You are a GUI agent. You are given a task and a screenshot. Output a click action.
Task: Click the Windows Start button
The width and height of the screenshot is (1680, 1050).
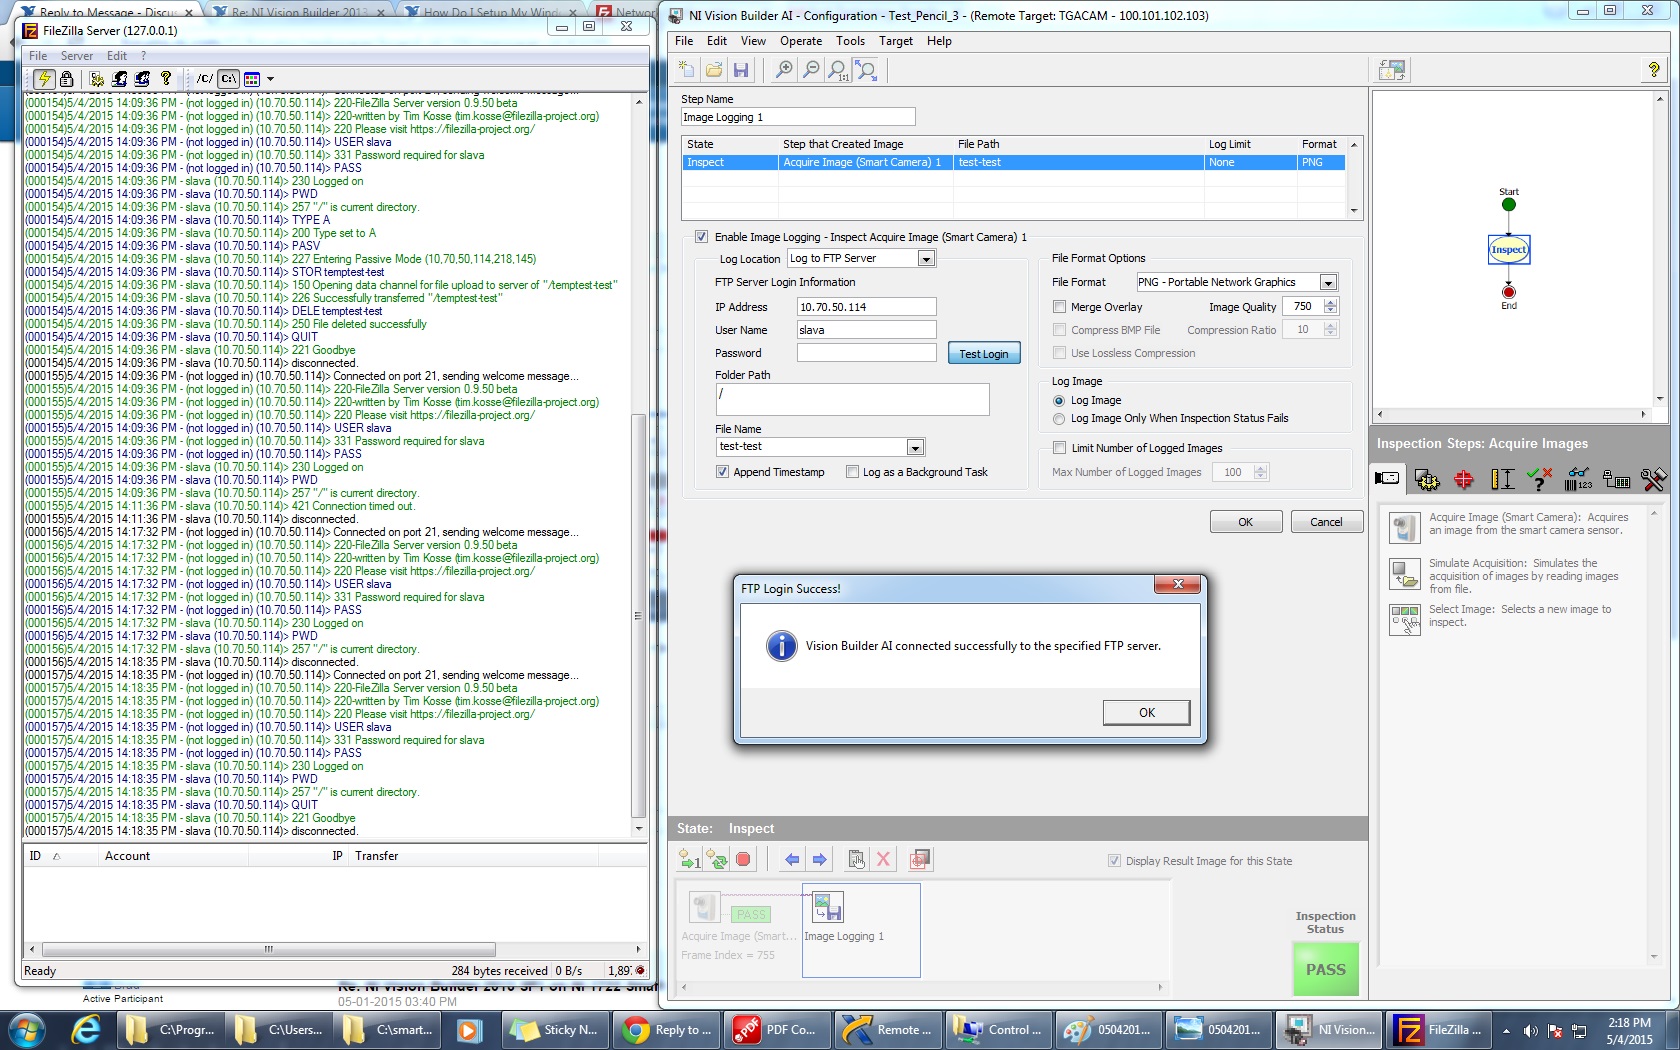(x=26, y=1029)
